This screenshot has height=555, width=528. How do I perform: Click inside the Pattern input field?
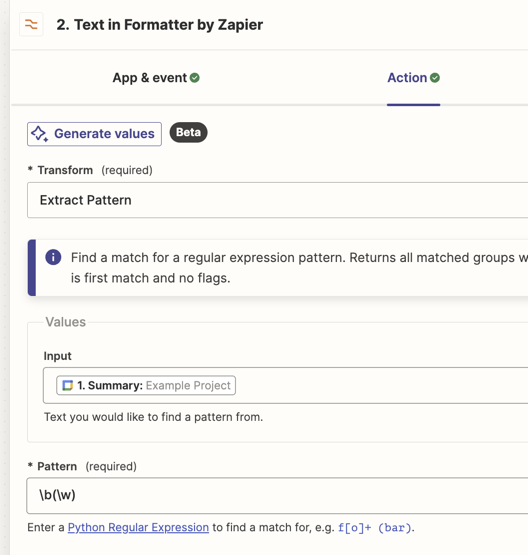coord(277,495)
